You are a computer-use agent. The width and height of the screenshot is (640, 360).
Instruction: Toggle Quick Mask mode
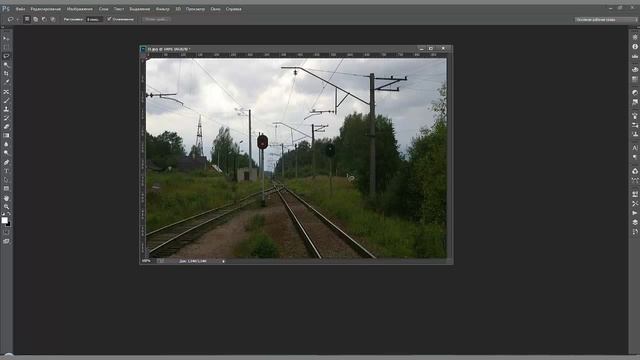tap(6, 233)
